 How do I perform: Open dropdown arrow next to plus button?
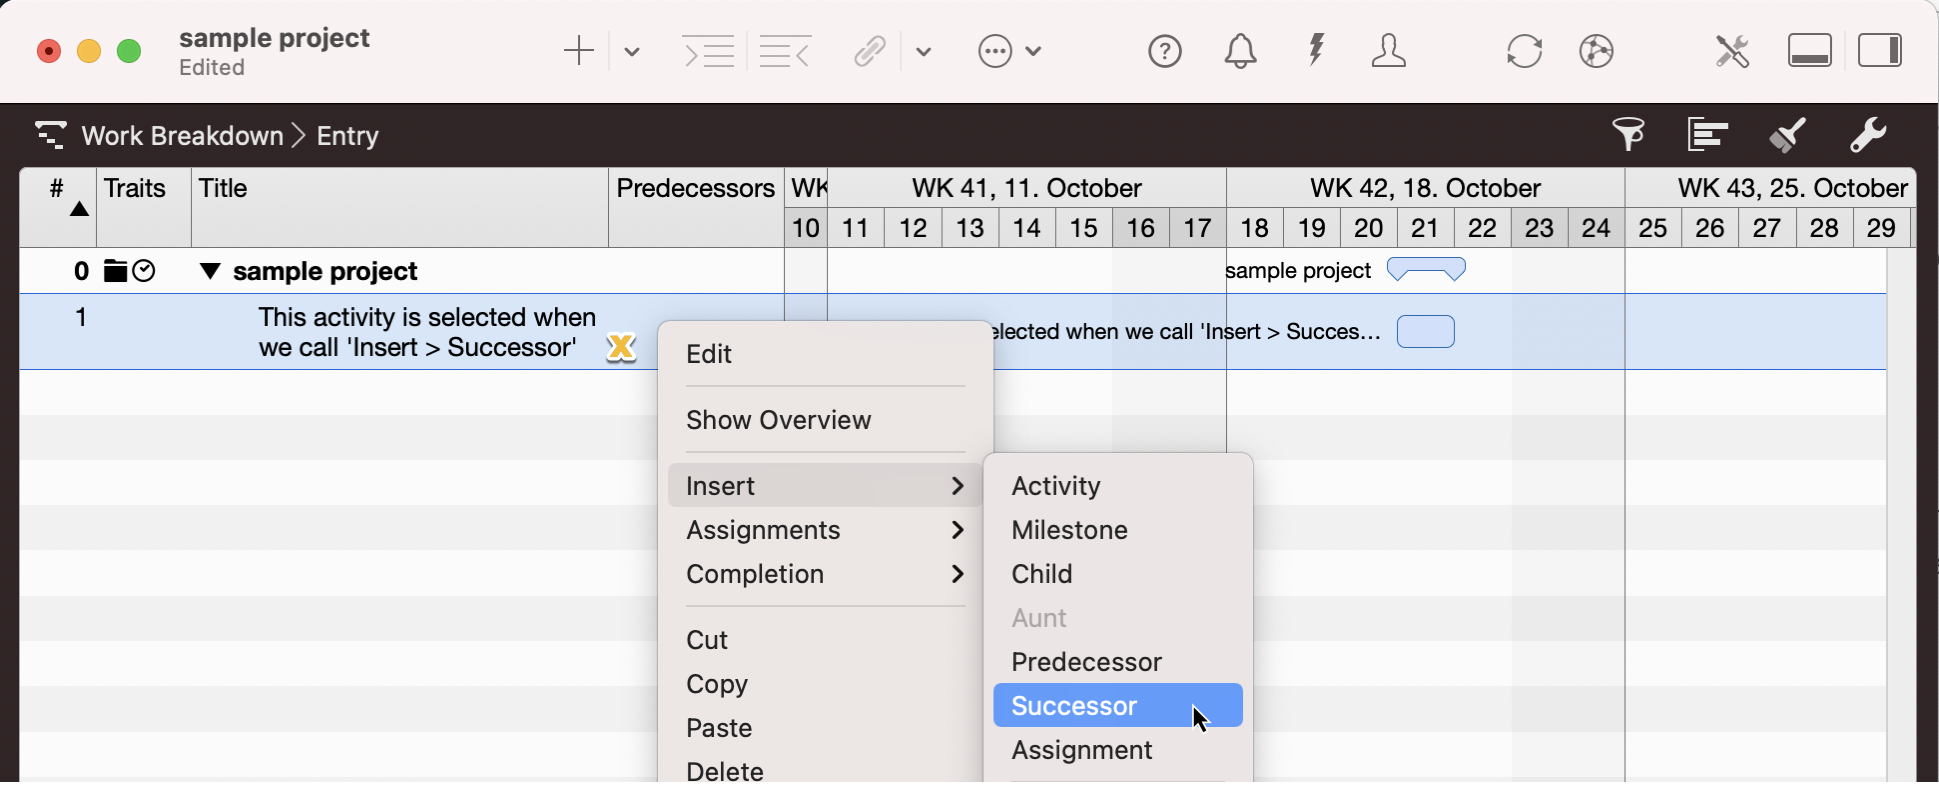pyautogui.click(x=632, y=51)
